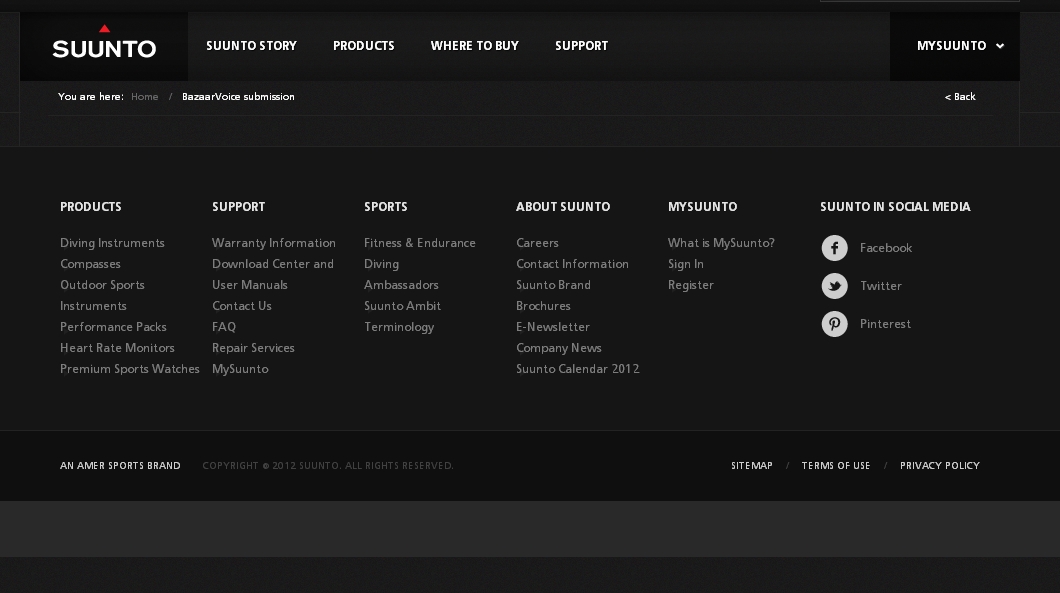This screenshot has width=1060, height=593.
Task: Open the Products menu in header
Action: [364, 46]
